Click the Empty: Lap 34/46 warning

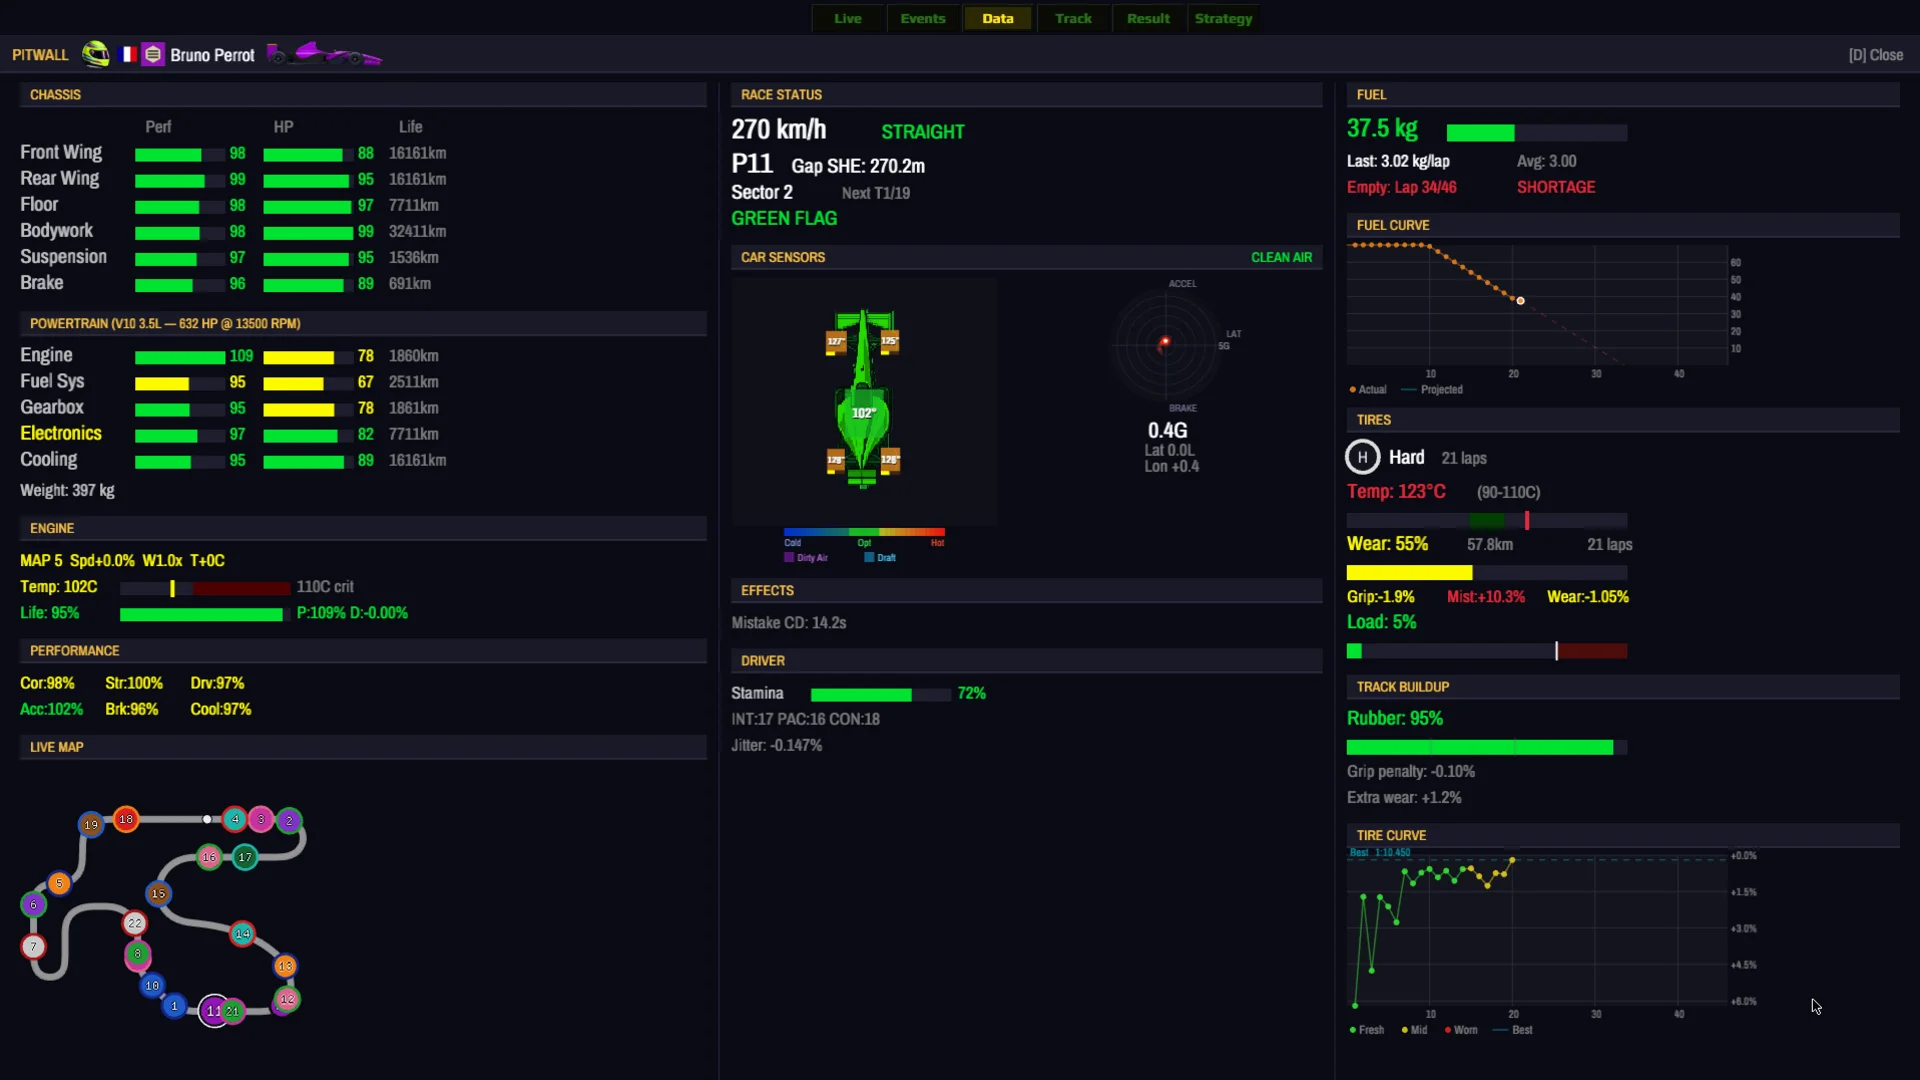[x=1401, y=187]
